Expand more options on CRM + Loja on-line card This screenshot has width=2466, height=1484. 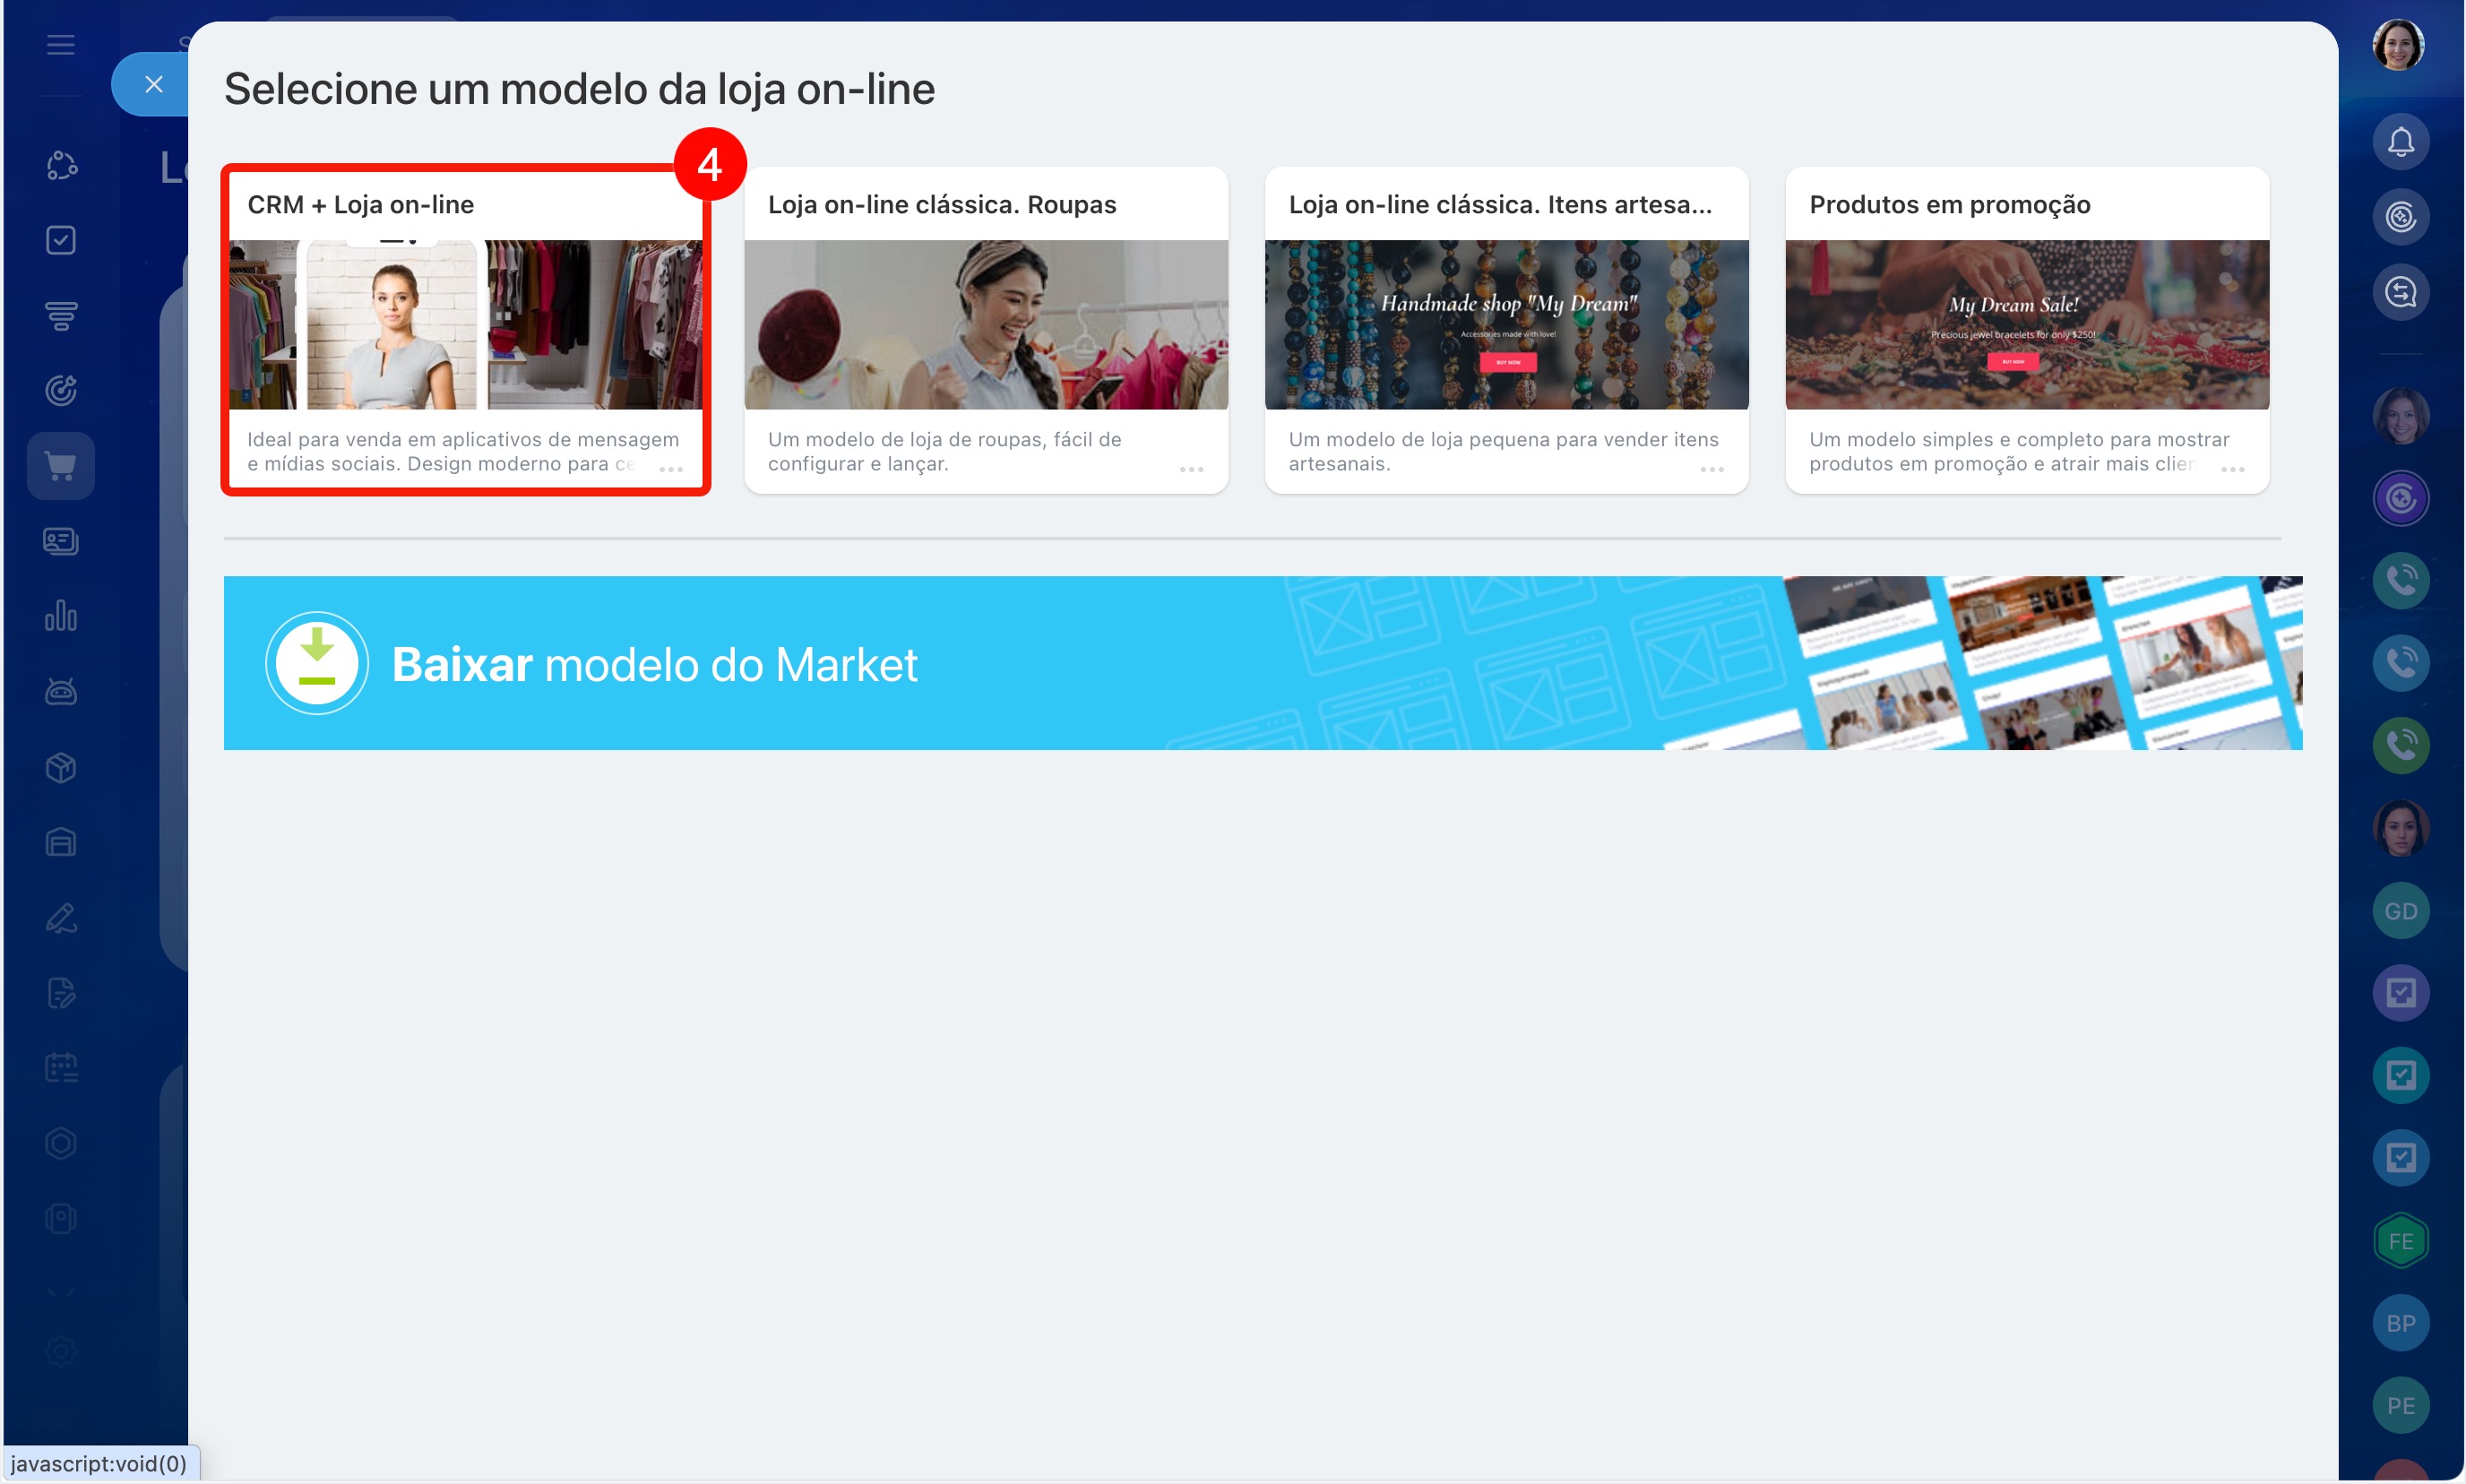[671, 469]
